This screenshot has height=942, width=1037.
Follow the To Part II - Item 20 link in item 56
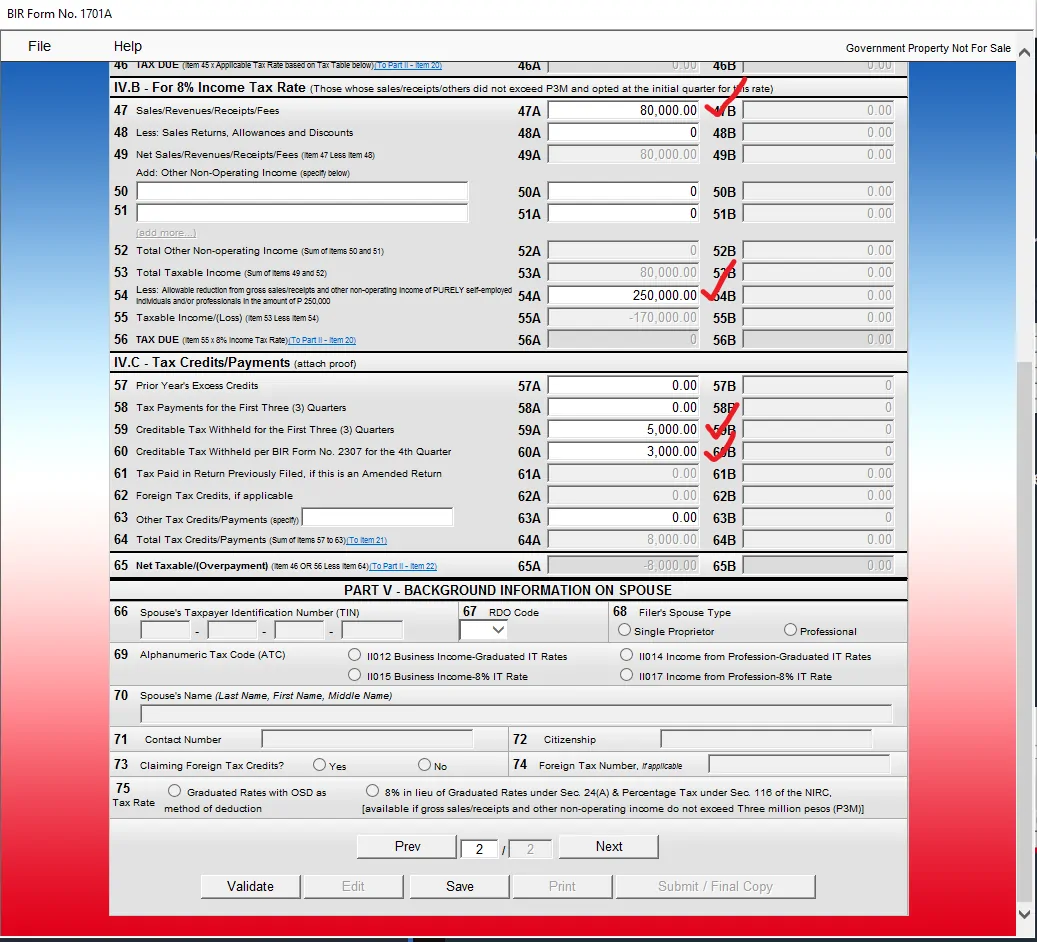[x=322, y=340]
